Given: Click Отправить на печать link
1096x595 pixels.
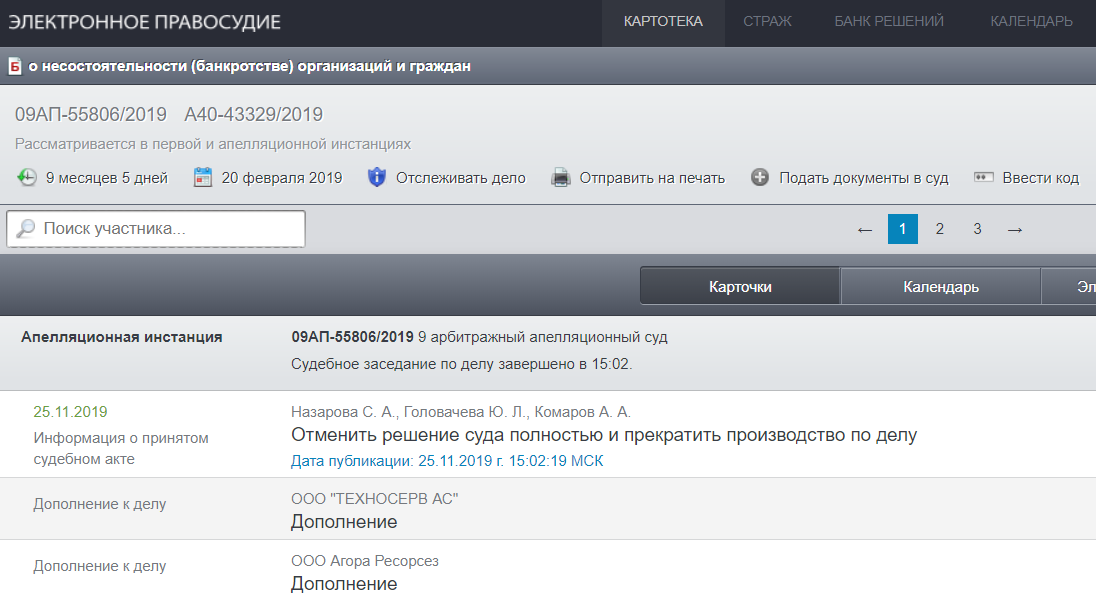Looking at the screenshot, I should tap(652, 178).
